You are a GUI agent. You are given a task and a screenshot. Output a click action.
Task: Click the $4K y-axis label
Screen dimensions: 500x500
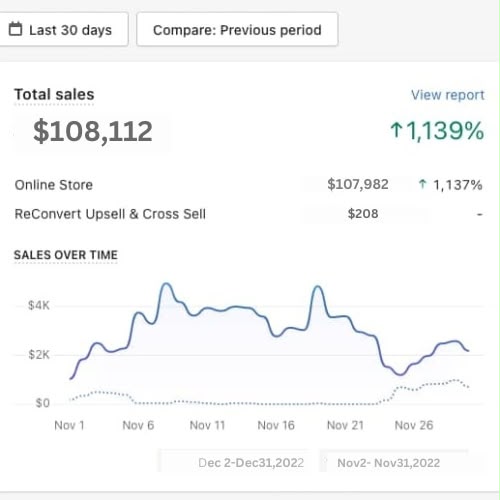coord(39,305)
